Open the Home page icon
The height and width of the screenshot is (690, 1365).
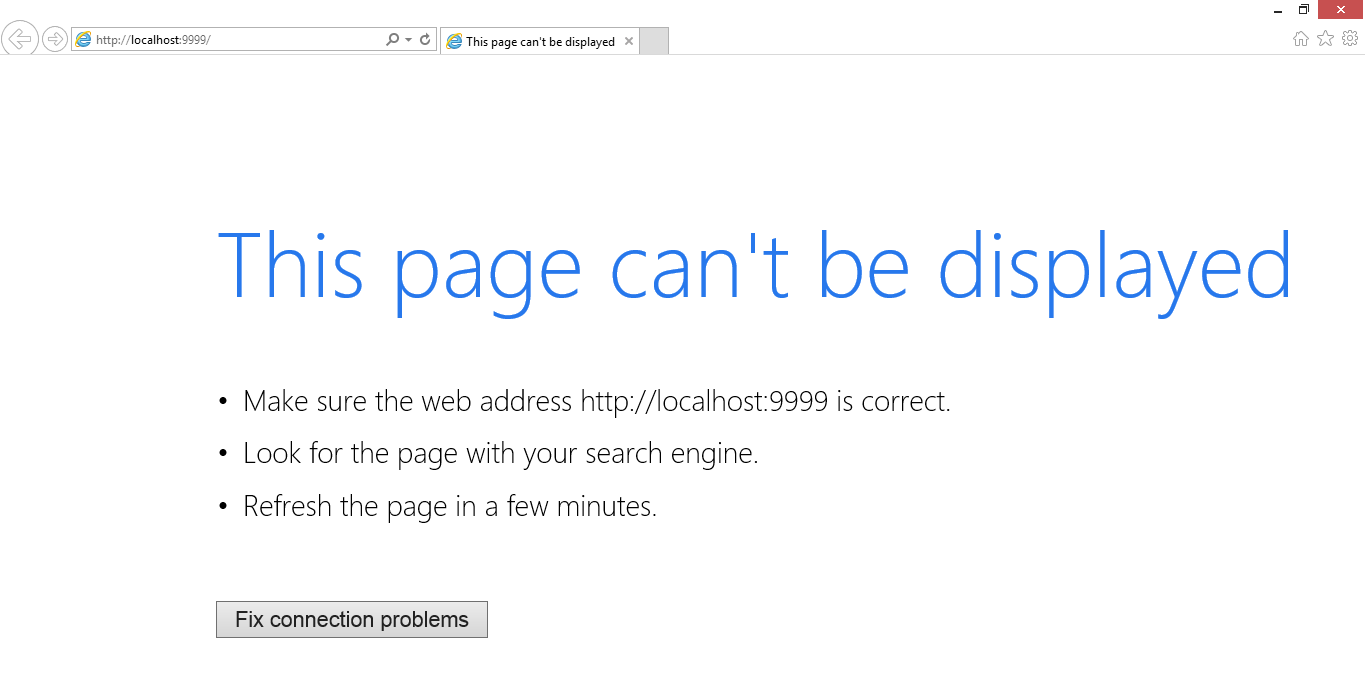(x=1301, y=39)
